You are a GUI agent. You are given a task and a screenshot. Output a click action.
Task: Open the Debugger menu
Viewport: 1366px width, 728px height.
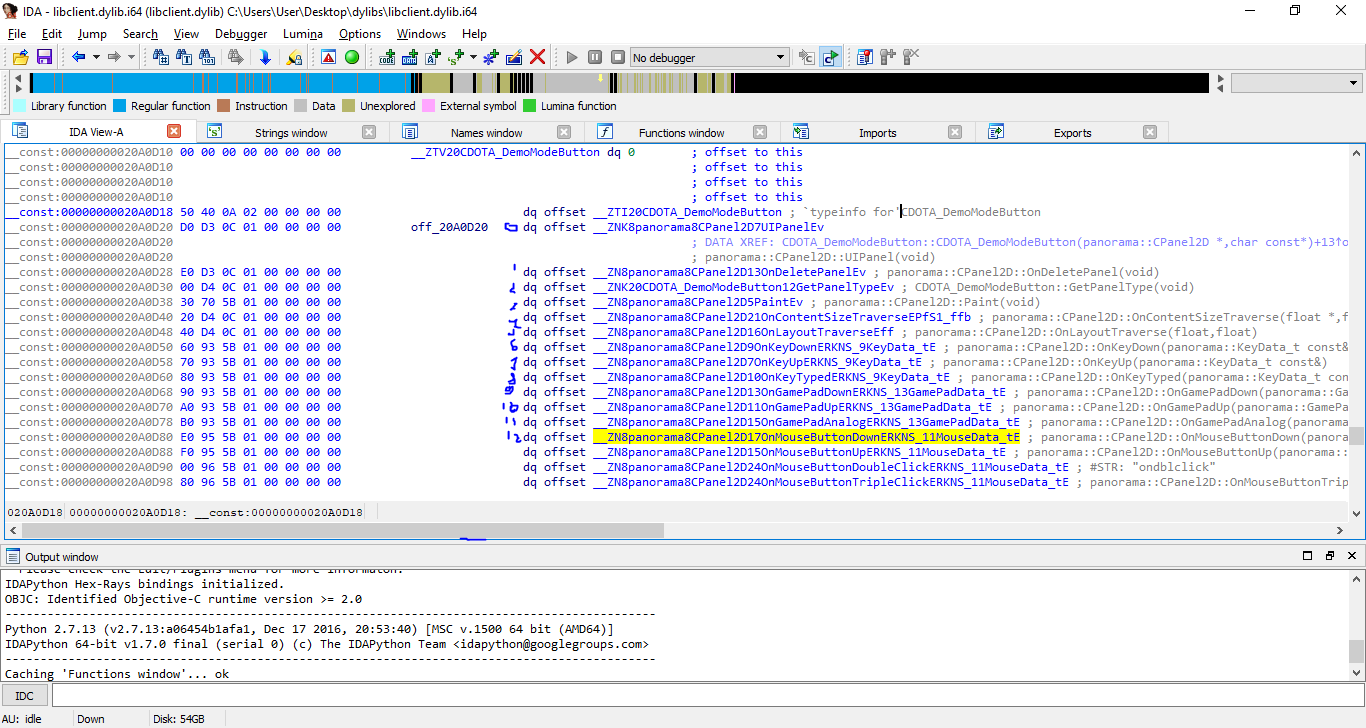pyautogui.click(x=241, y=34)
